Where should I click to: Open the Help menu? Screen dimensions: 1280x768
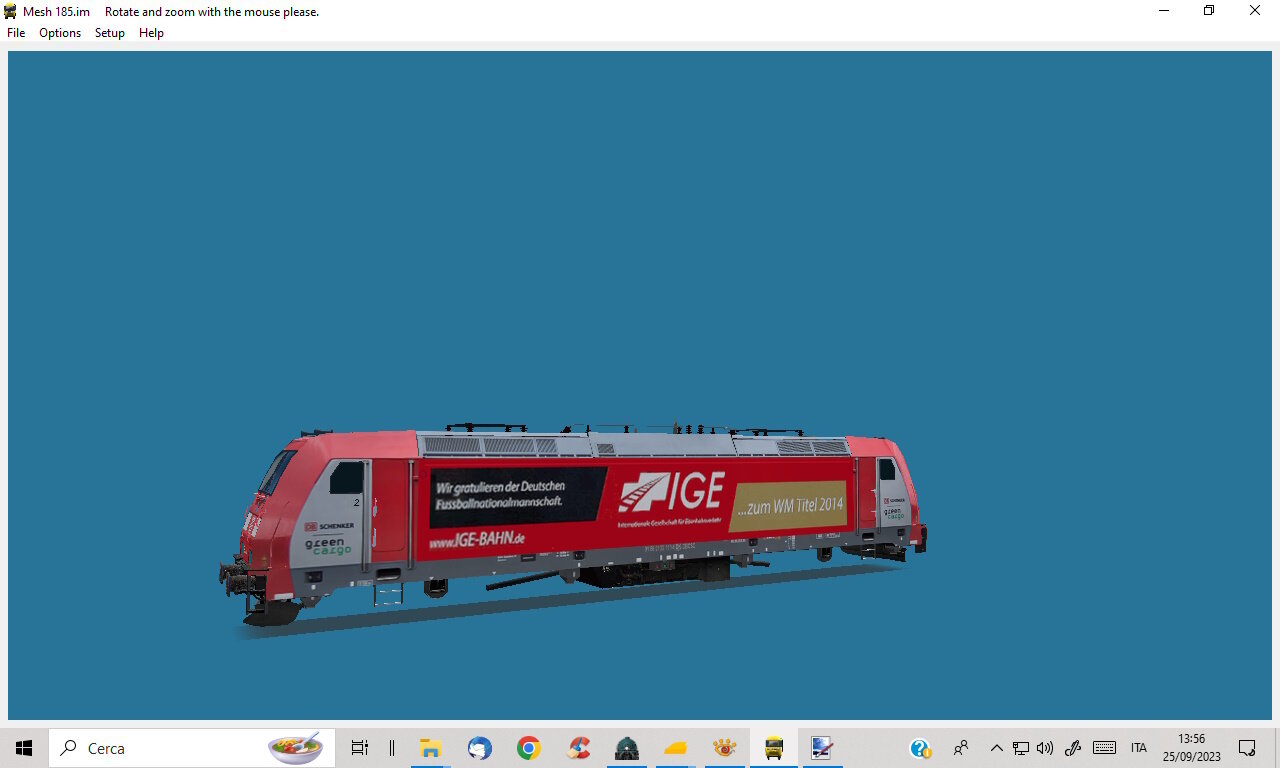point(151,33)
